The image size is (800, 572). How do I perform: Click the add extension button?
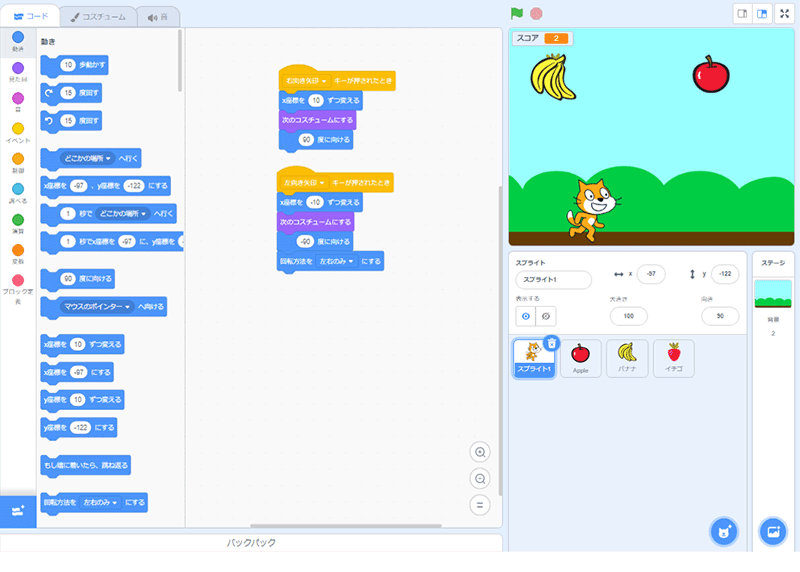17,511
